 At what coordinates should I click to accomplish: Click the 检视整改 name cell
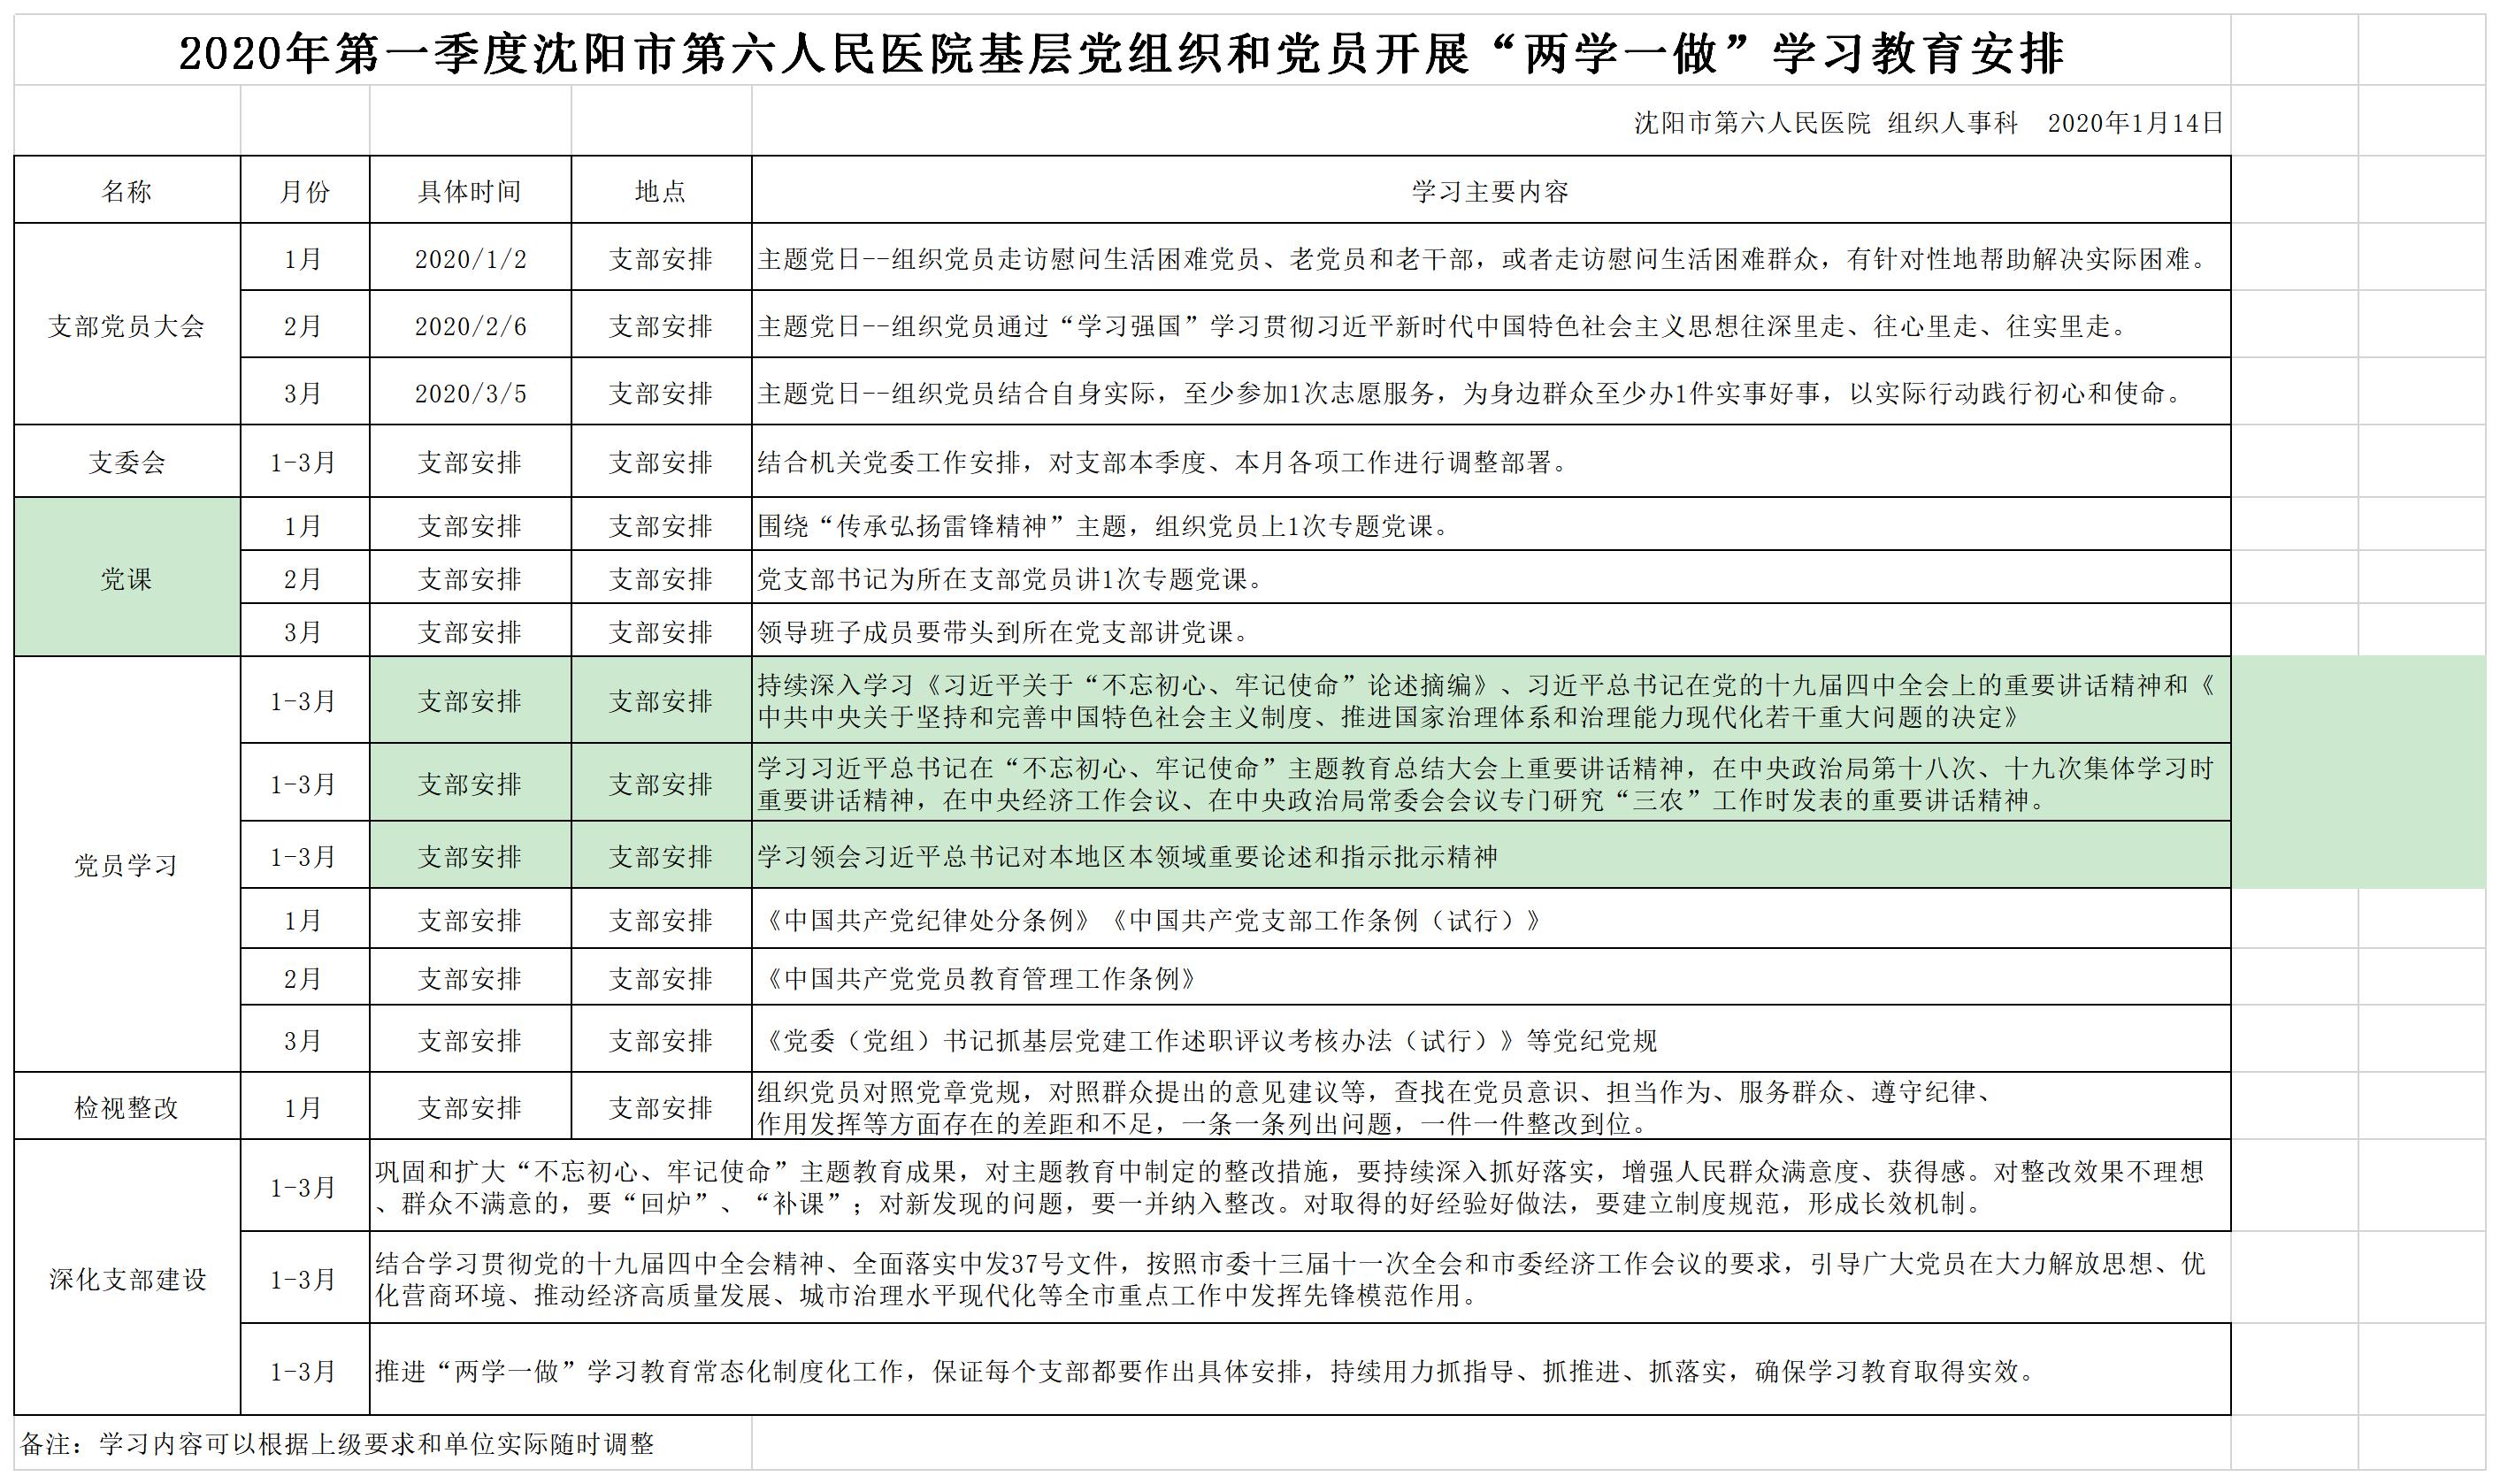pos(126,1107)
